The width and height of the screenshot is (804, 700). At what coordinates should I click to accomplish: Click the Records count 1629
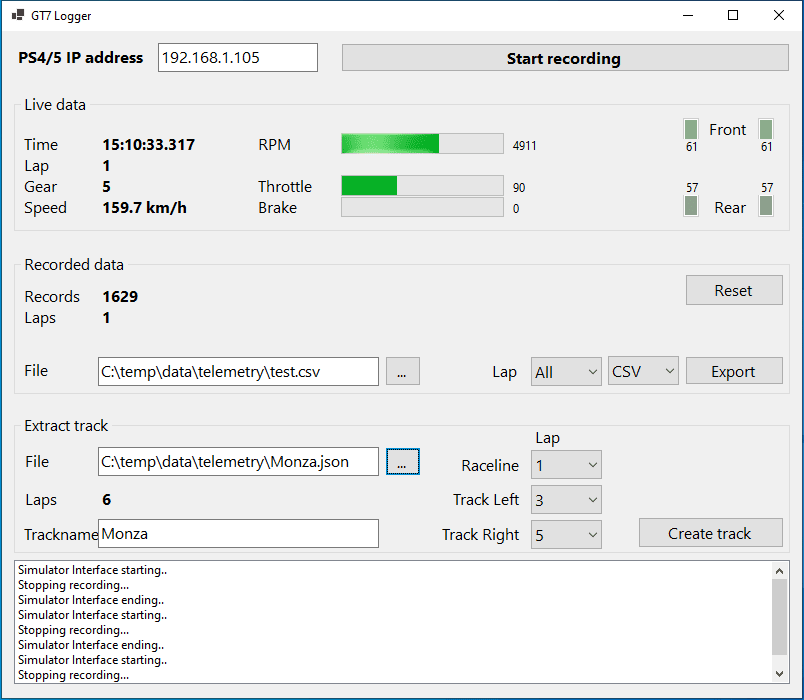(120, 296)
